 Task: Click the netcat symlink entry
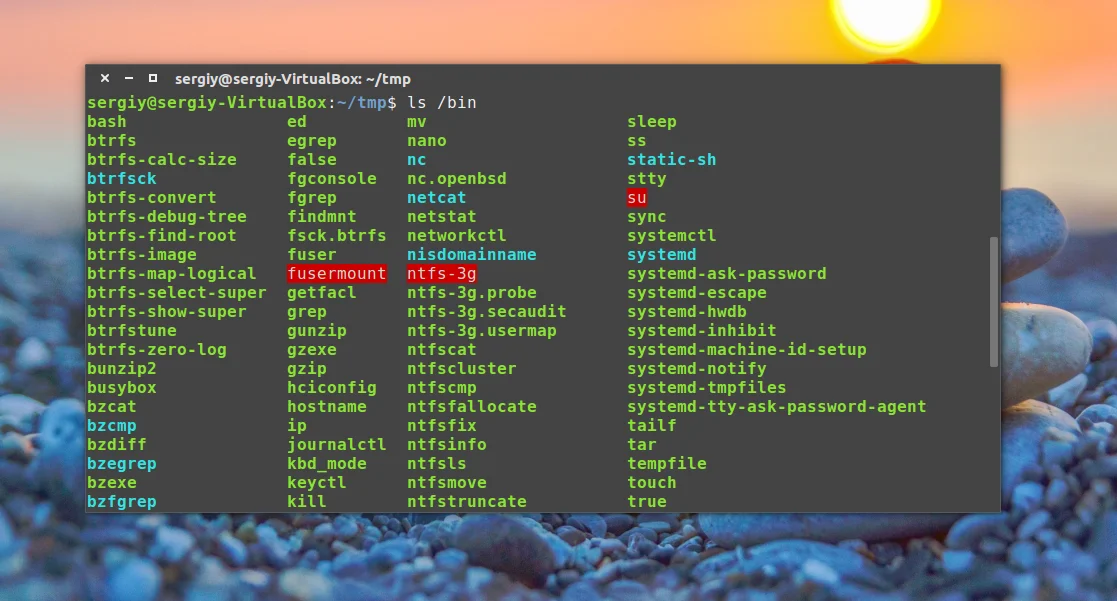(437, 197)
